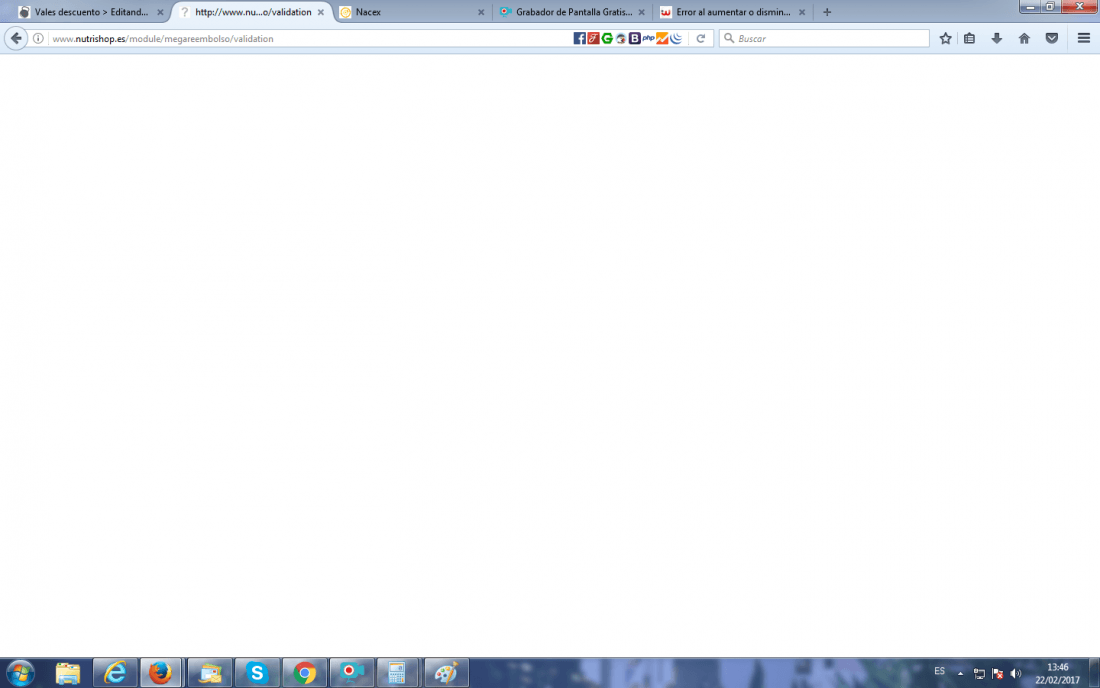This screenshot has height=688, width=1100.
Task: Open the green G bookmark icon
Action: pos(607,39)
